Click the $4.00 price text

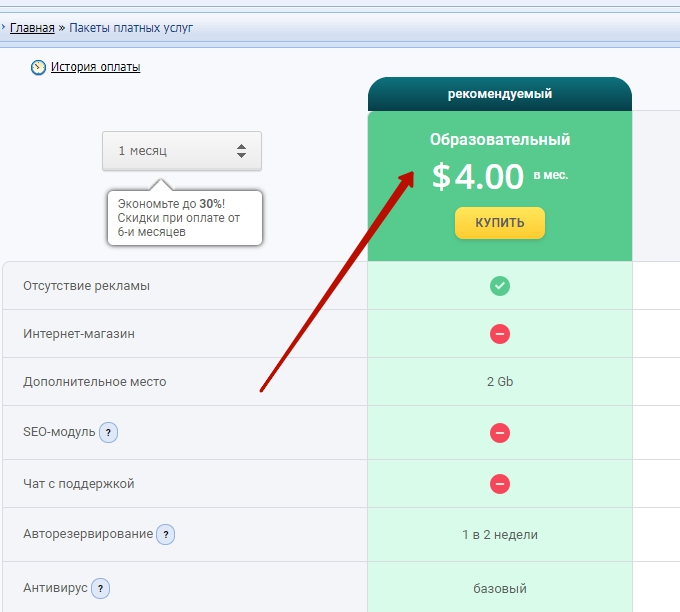click(478, 177)
